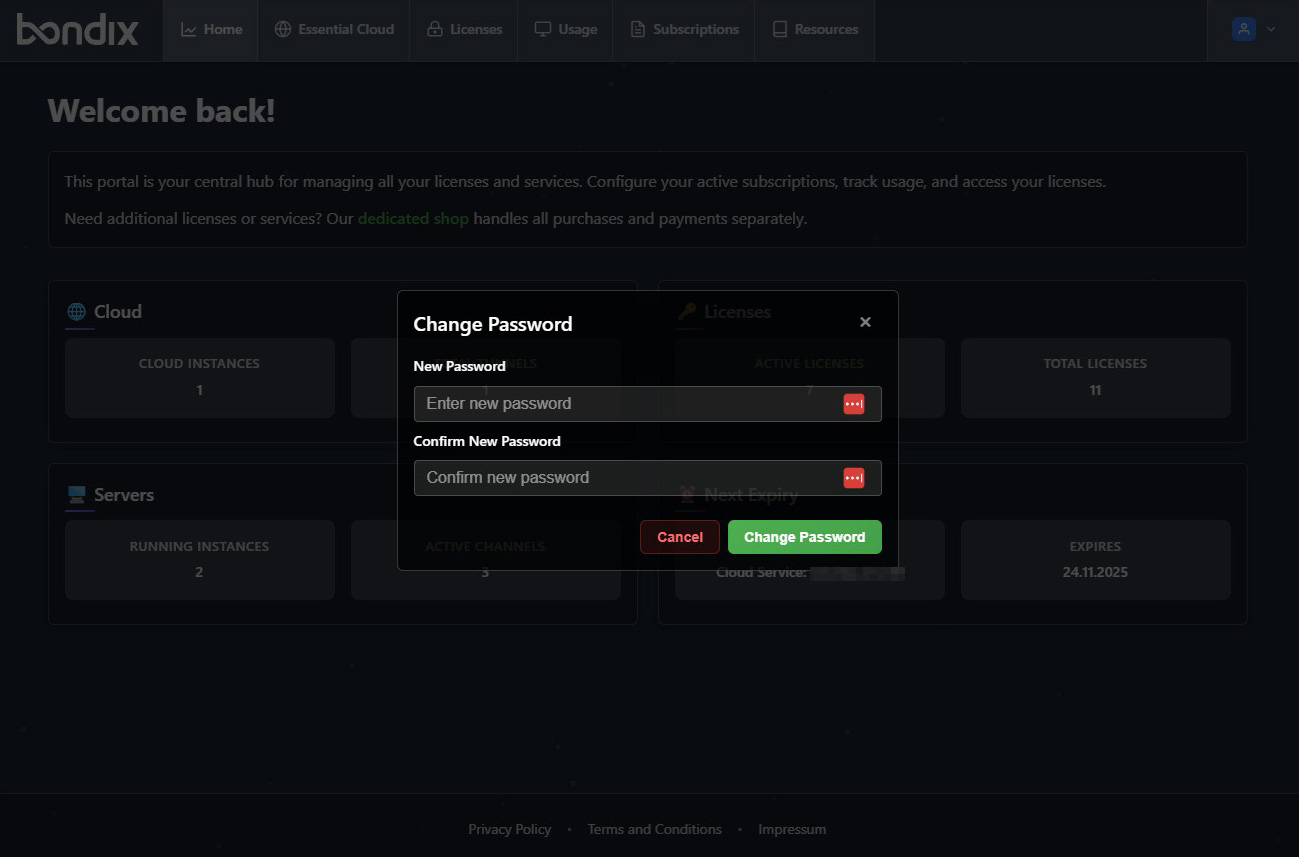Click the password manager icon in New Password field
Screen dimensions: 1299x857
(x=853, y=403)
